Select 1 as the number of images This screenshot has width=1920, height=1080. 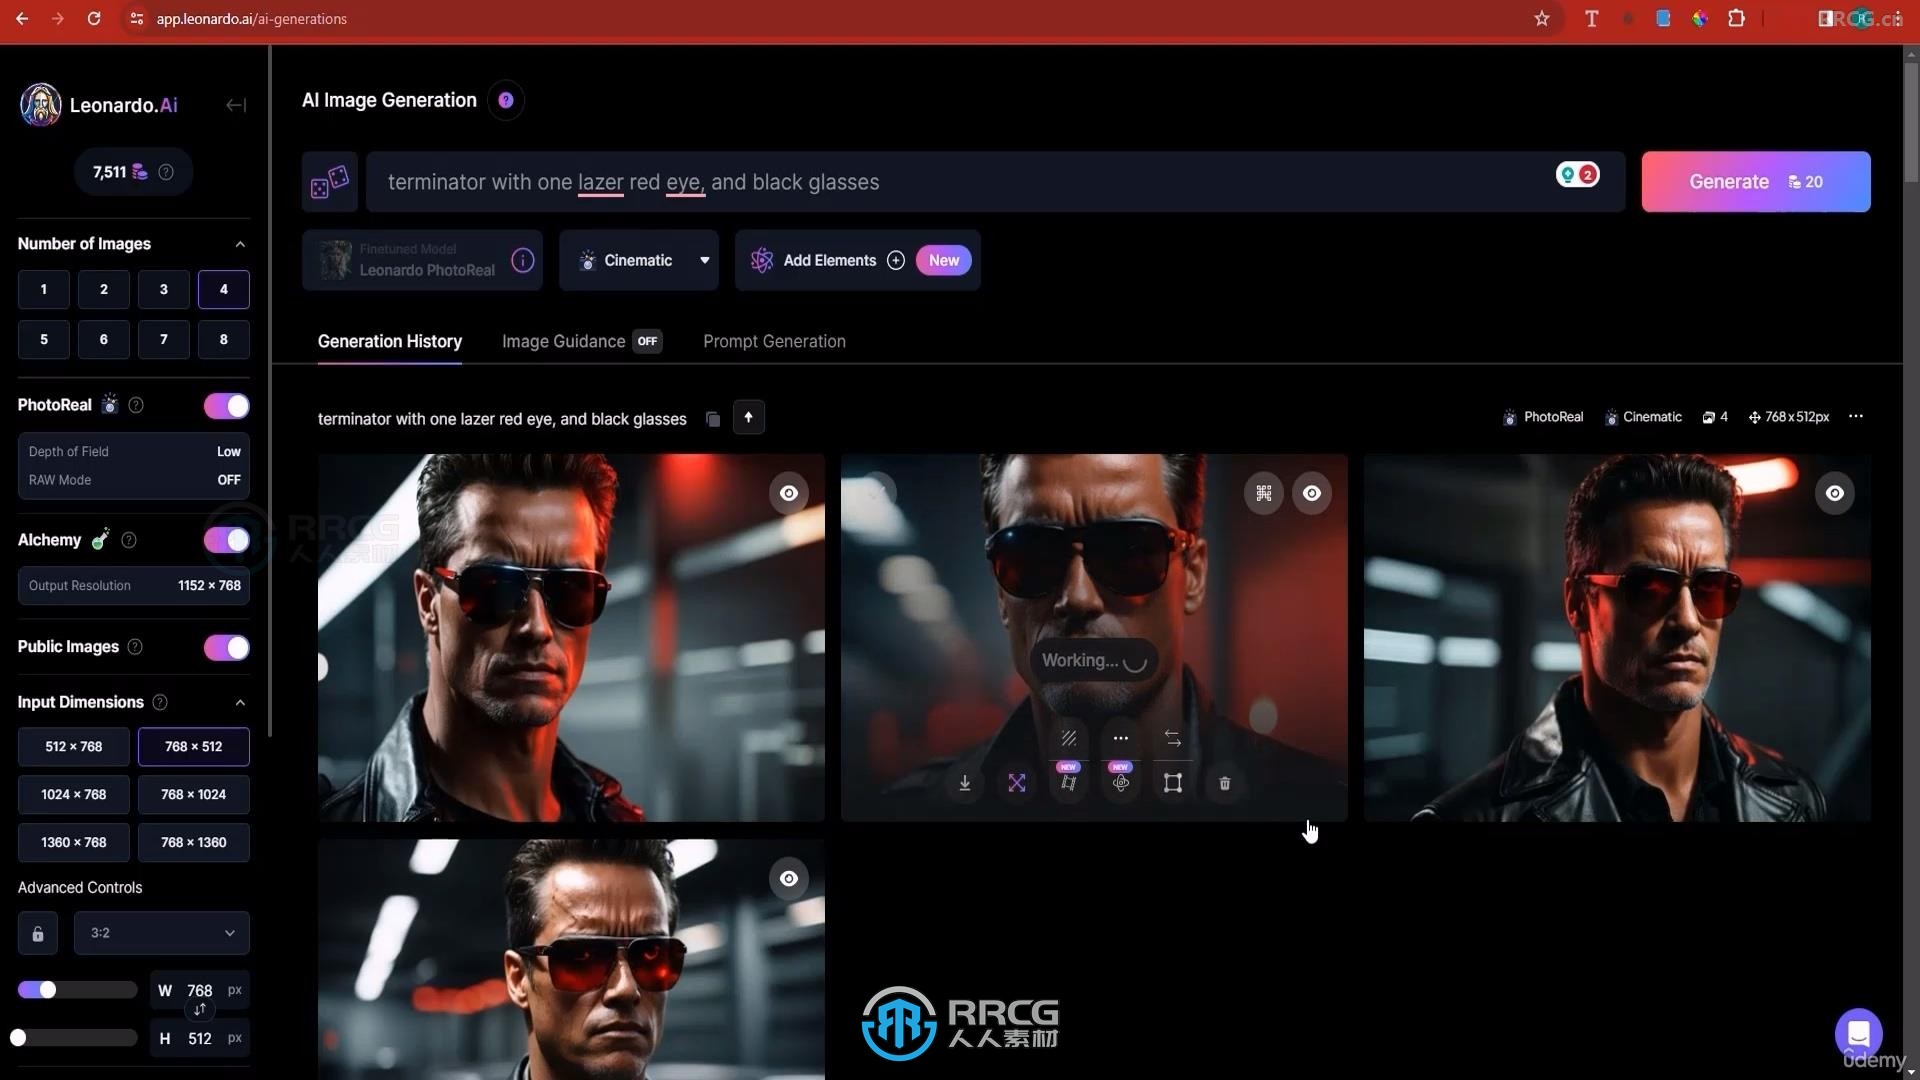(x=44, y=289)
